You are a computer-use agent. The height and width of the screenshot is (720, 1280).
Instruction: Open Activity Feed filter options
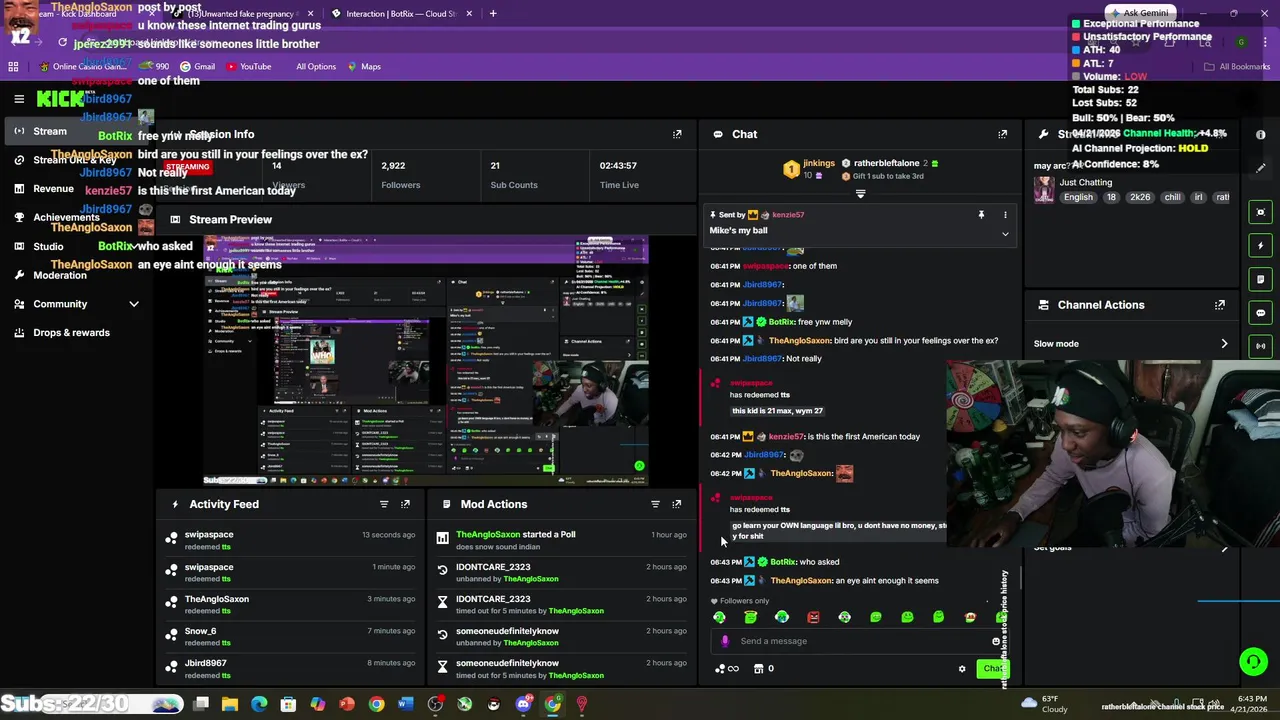click(x=384, y=504)
